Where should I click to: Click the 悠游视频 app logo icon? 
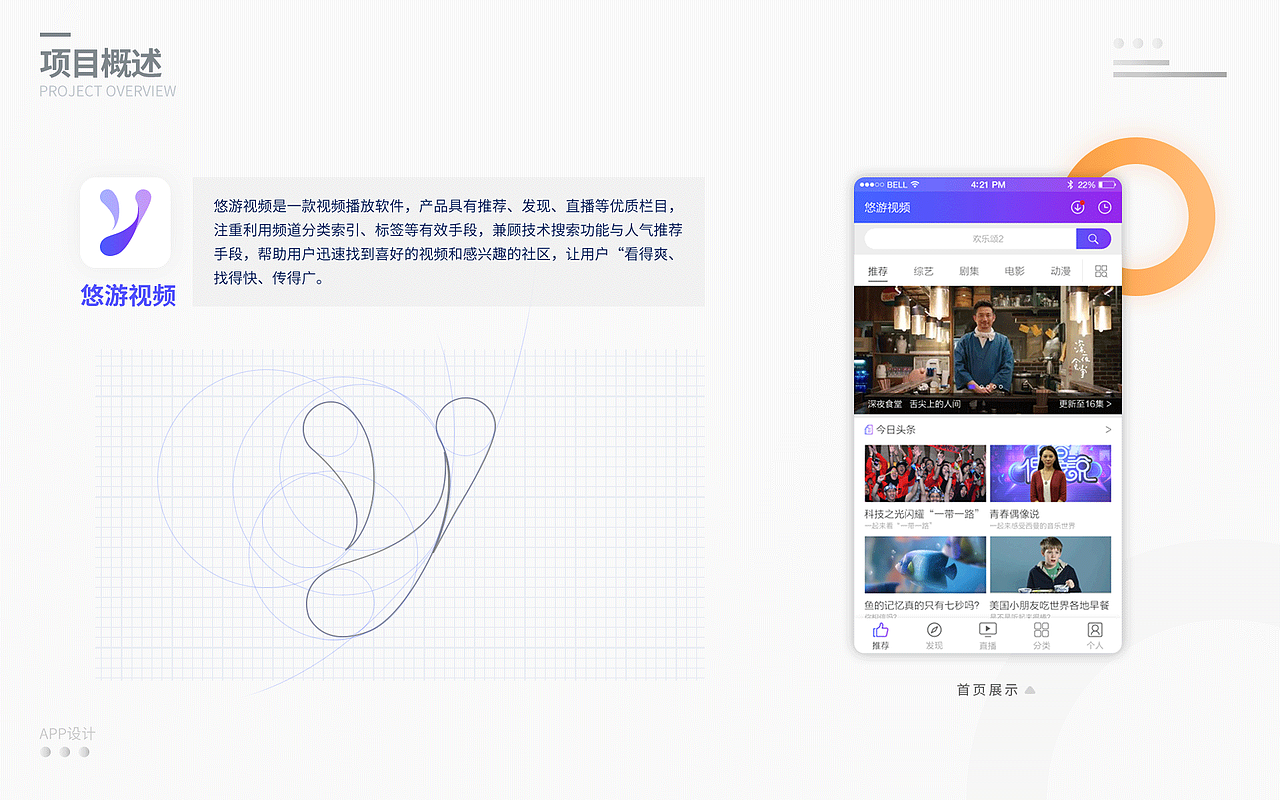click(125, 222)
